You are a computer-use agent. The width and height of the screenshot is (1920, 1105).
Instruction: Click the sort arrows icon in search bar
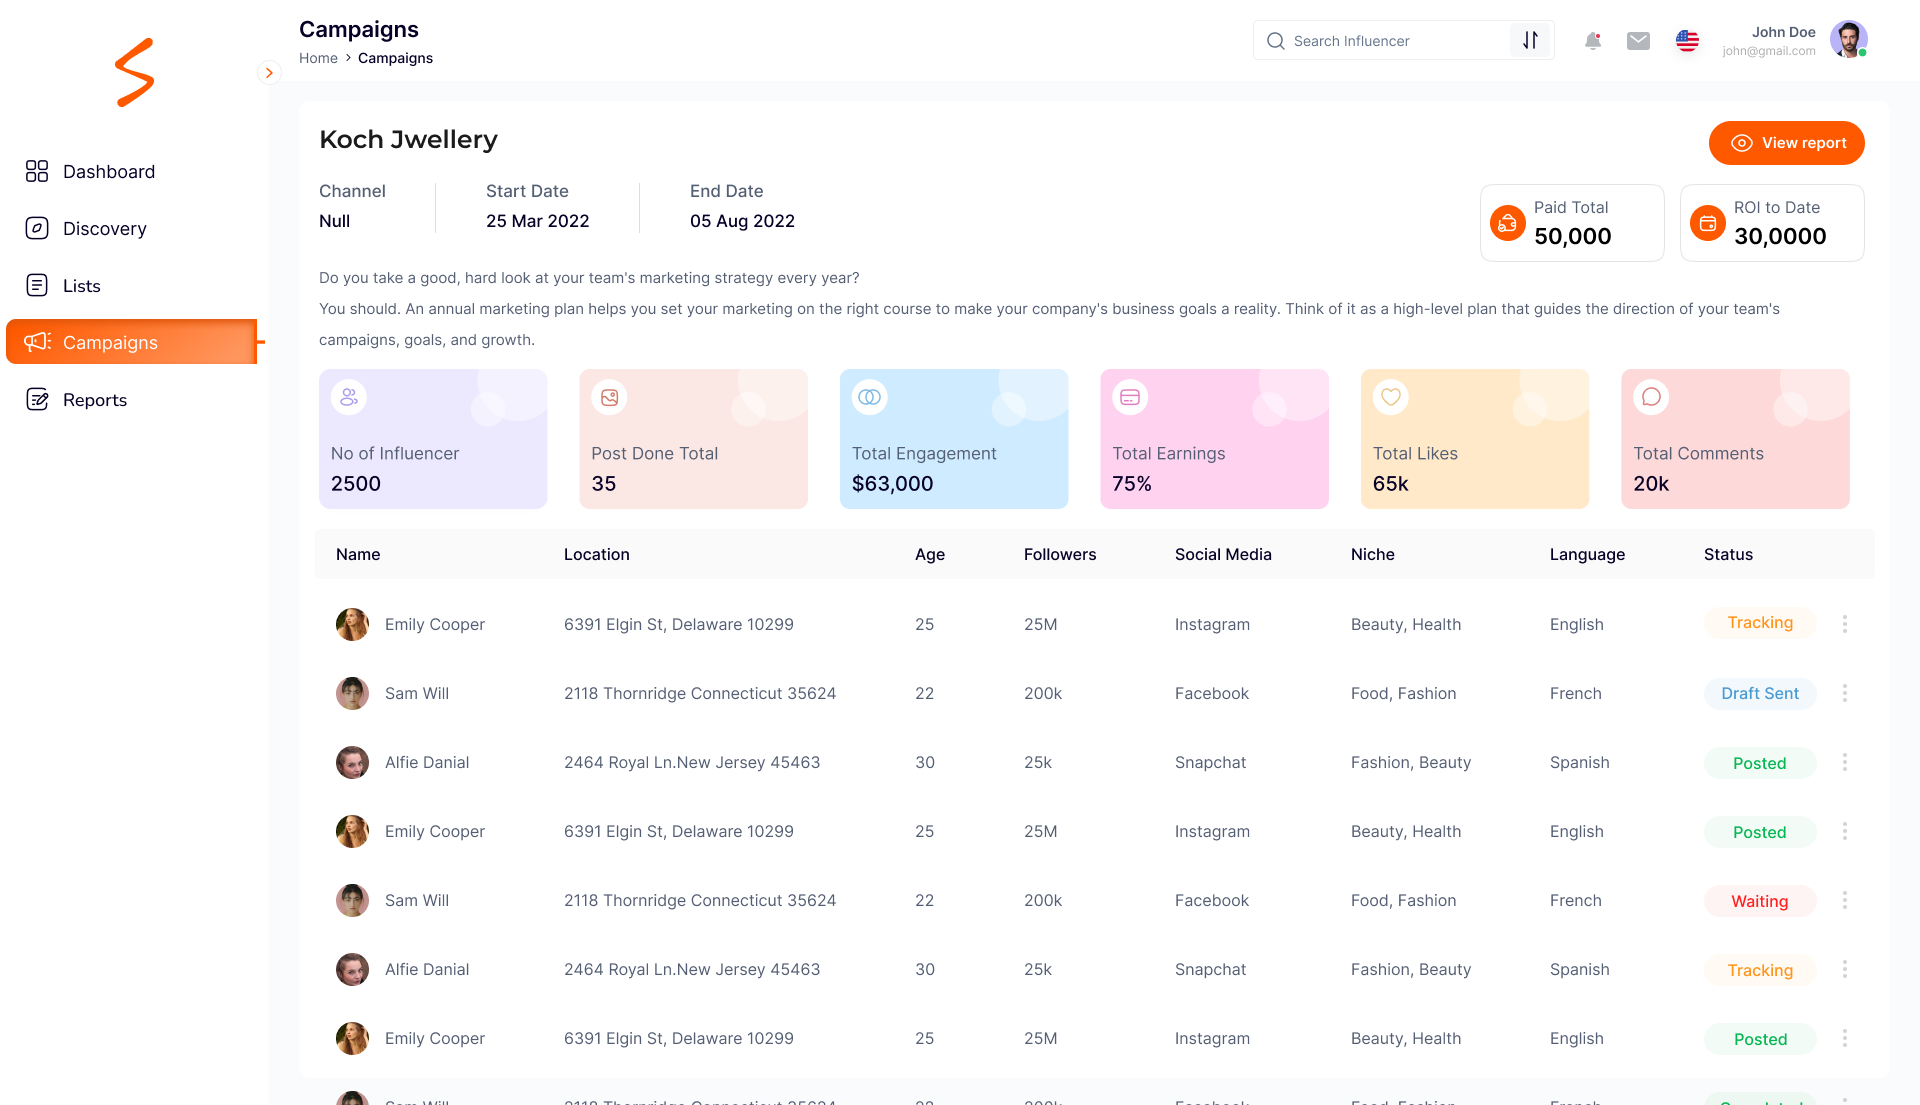[x=1530, y=41]
